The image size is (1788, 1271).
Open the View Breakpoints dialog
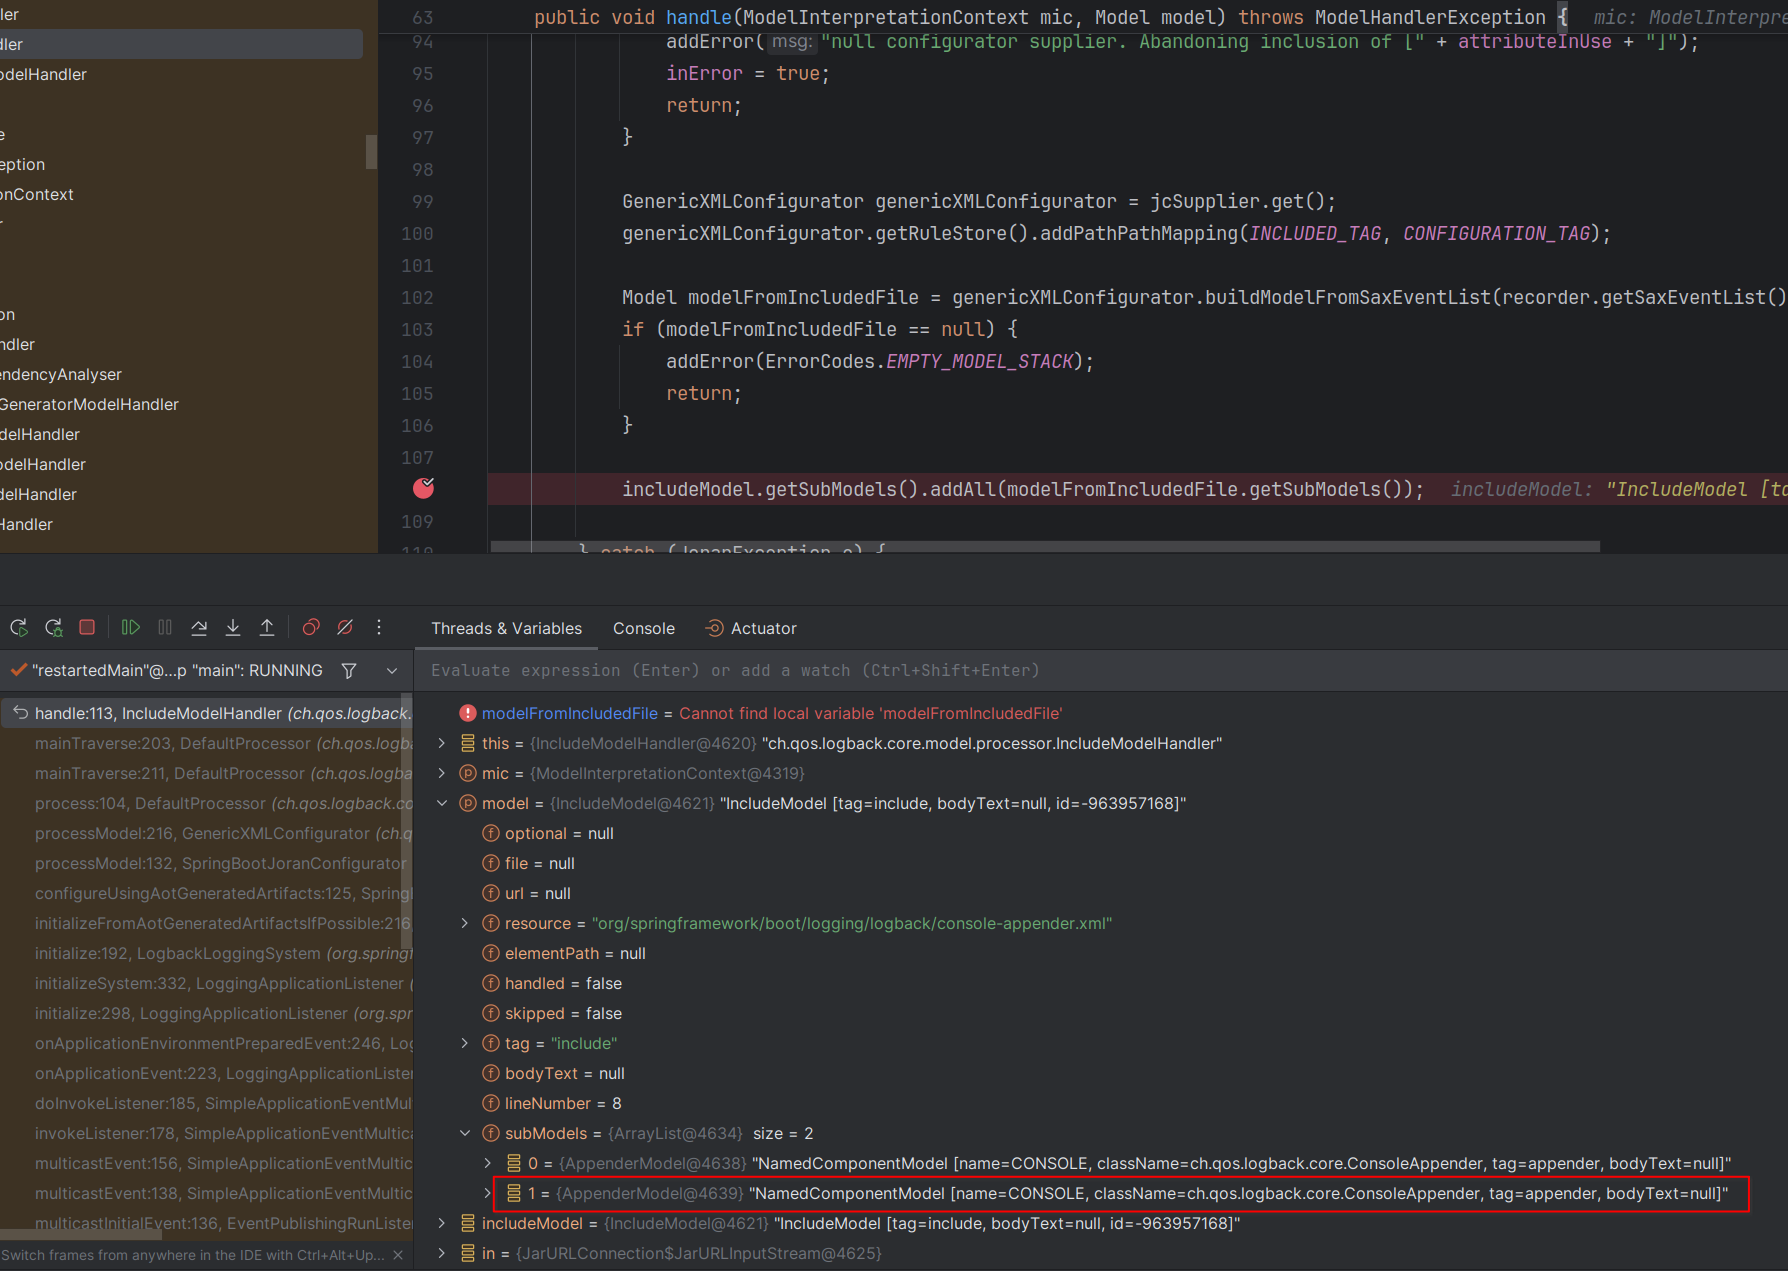pyautogui.click(x=311, y=628)
